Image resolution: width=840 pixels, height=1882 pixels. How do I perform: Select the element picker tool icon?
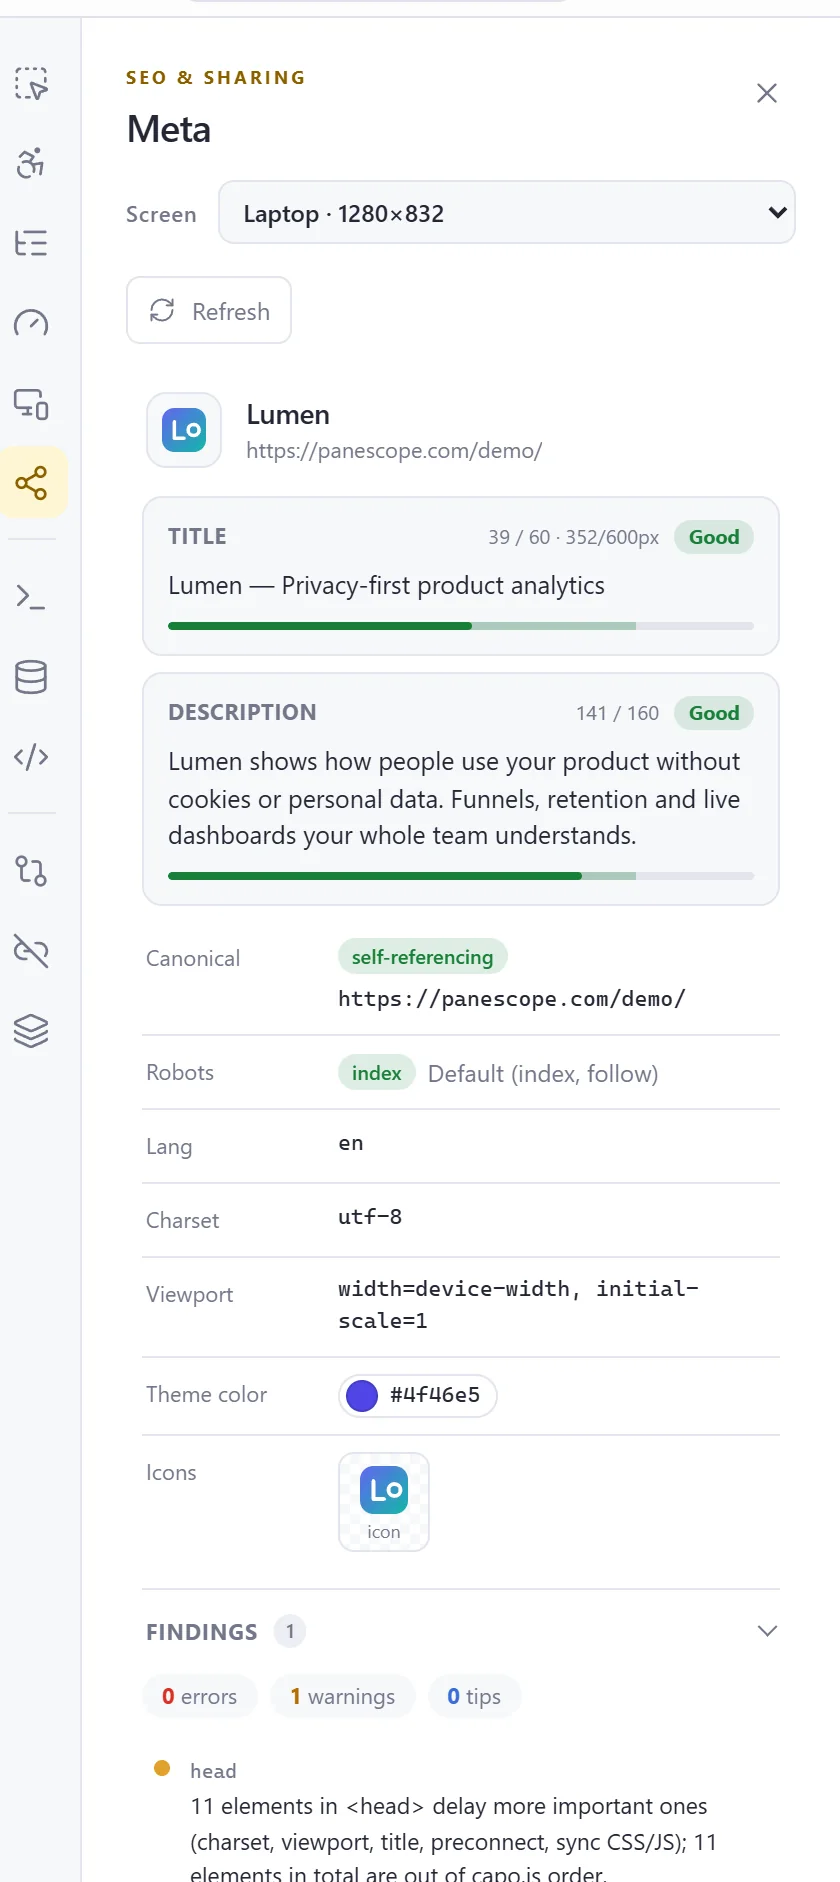click(x=31, y=83)
